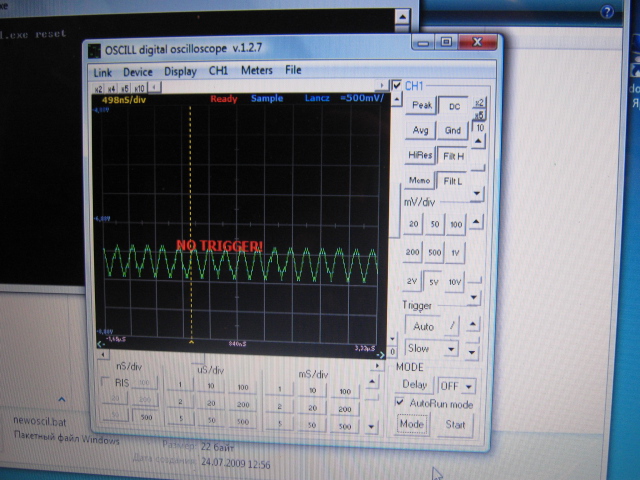The height and width of the screenshot is (480, 640).
Task: Click left scroll arrow below the graph
Action: click(102, 355)
